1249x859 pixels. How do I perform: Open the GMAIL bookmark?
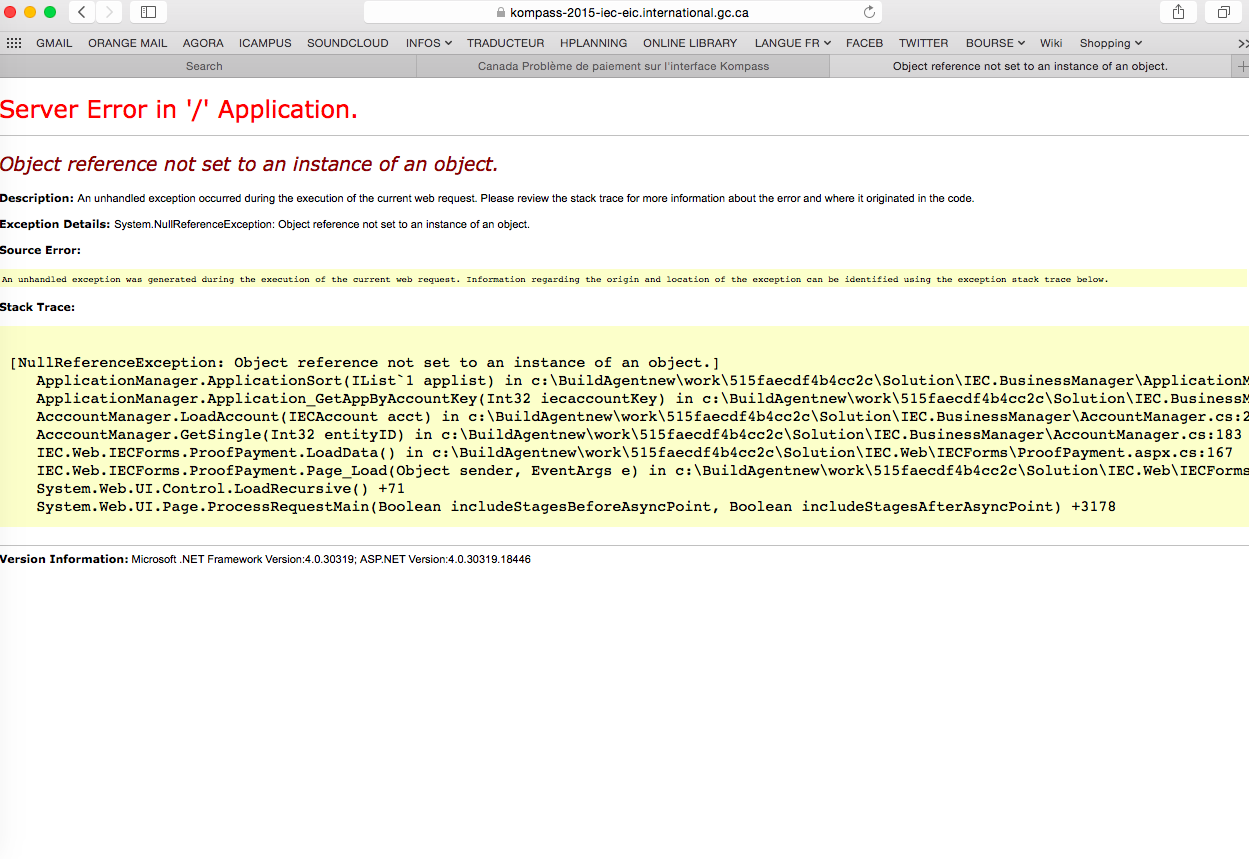54,43
